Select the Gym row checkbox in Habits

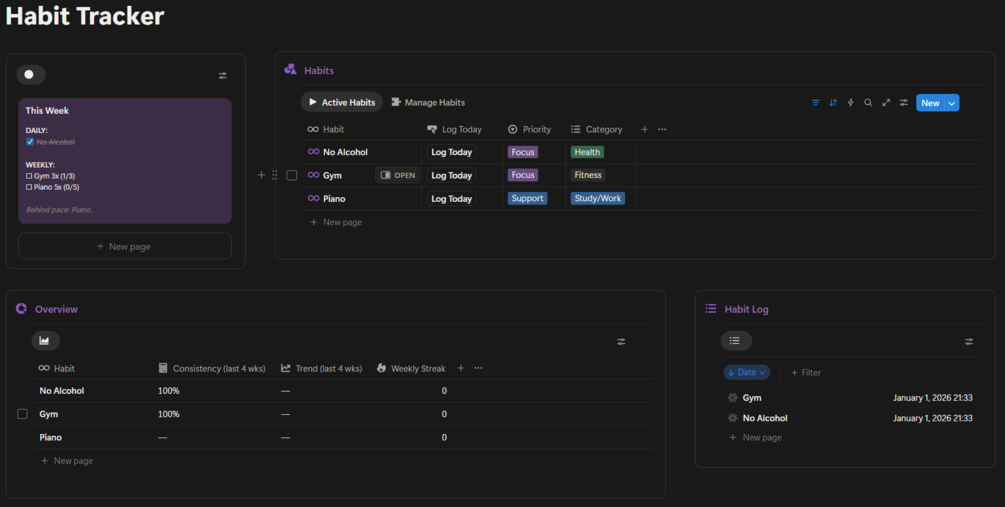292,175
